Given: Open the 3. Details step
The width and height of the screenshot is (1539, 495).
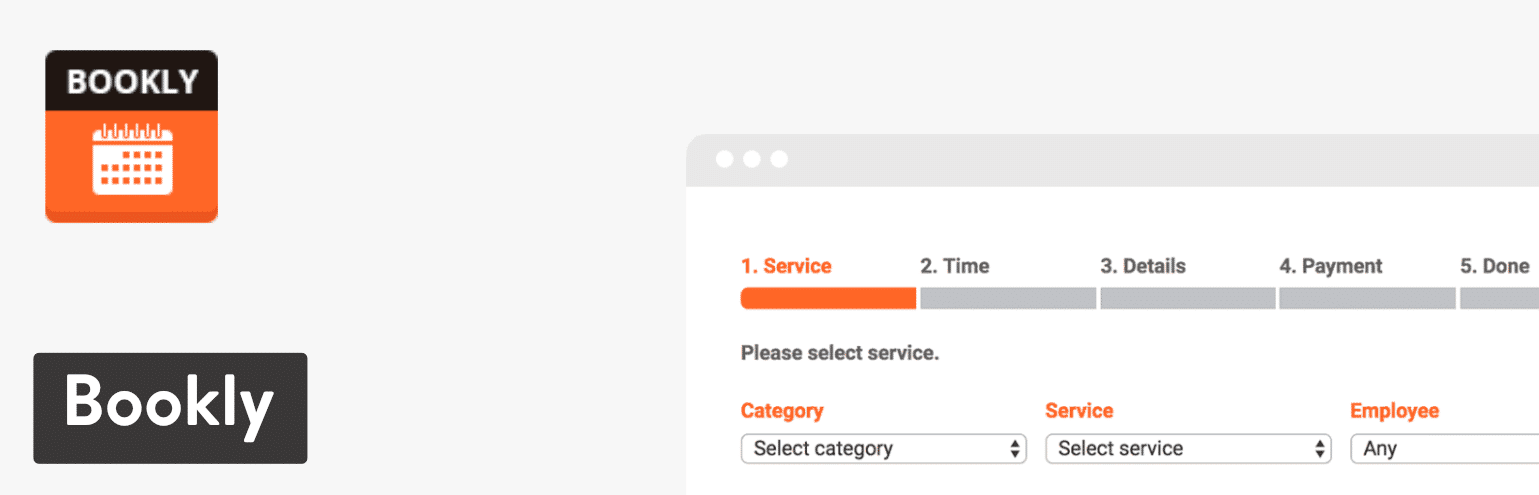Looking at the screenshot, I should 1142,266.
